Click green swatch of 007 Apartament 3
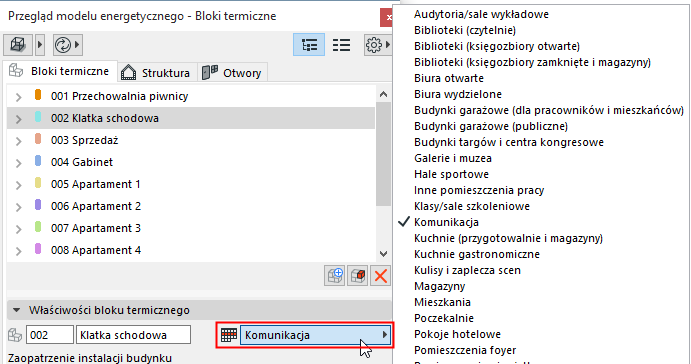 tap(38, 227)
